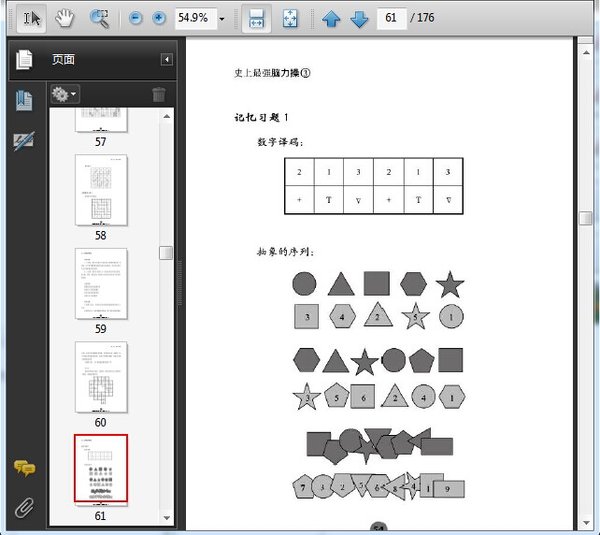The width and height of the screenshot is (600, 535).
Task: Click the zoom in plus button
Action: click(159, 19)
